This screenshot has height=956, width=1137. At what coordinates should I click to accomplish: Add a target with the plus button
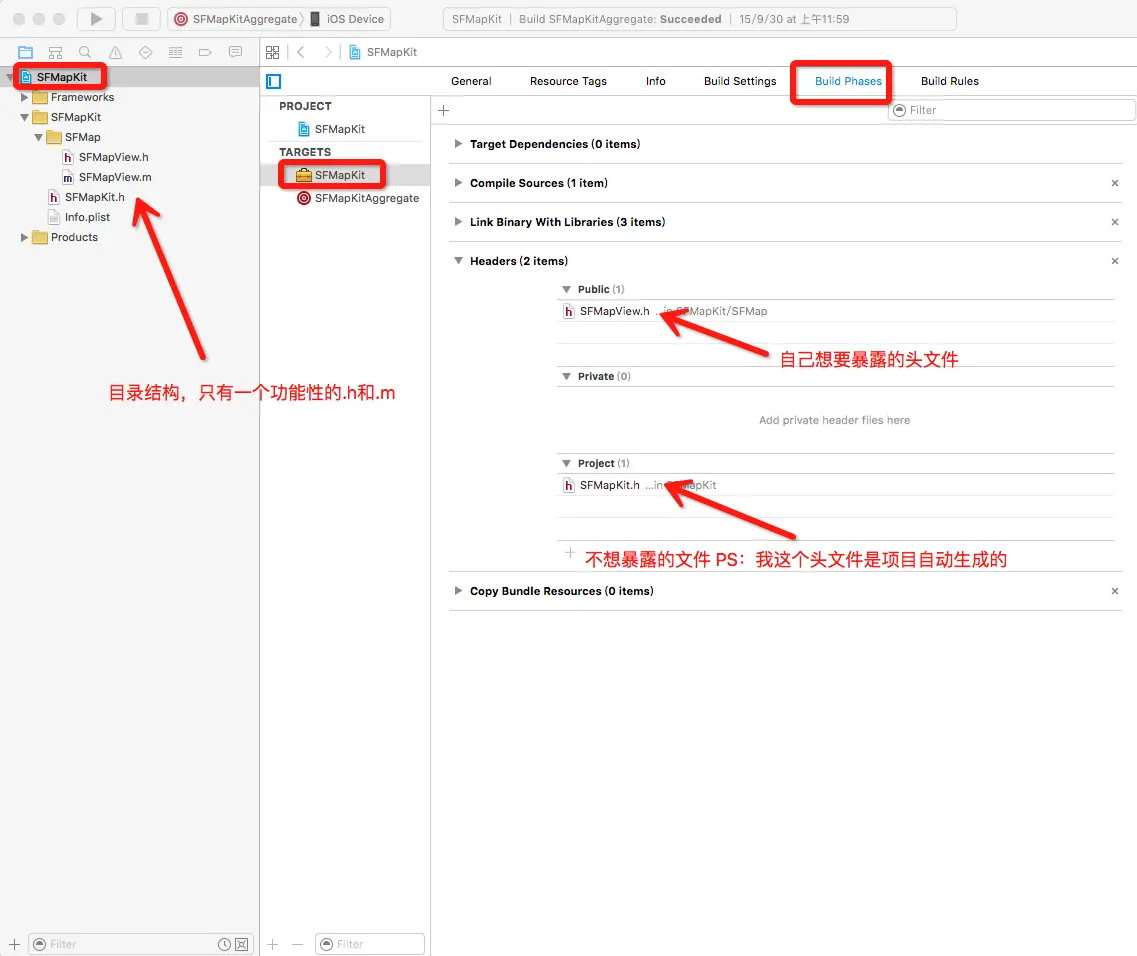pos(273,944)
